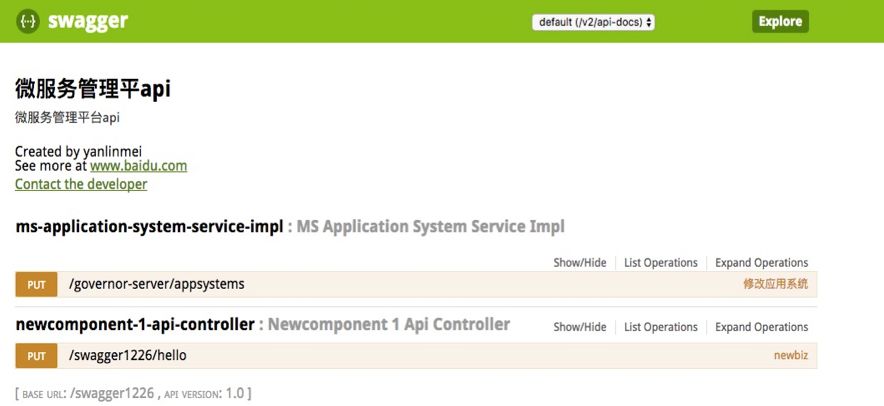The height and width of the screenshot is (406, 884).
Task: Click PUT badge for appsystems endpoint
Action: (37, 285)
